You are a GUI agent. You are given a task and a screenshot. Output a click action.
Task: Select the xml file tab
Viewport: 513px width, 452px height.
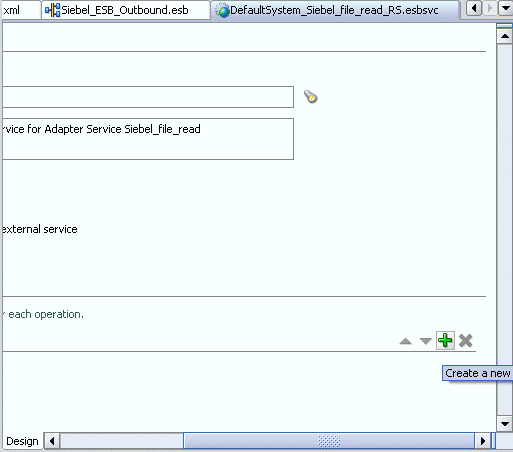coord(20,10)
